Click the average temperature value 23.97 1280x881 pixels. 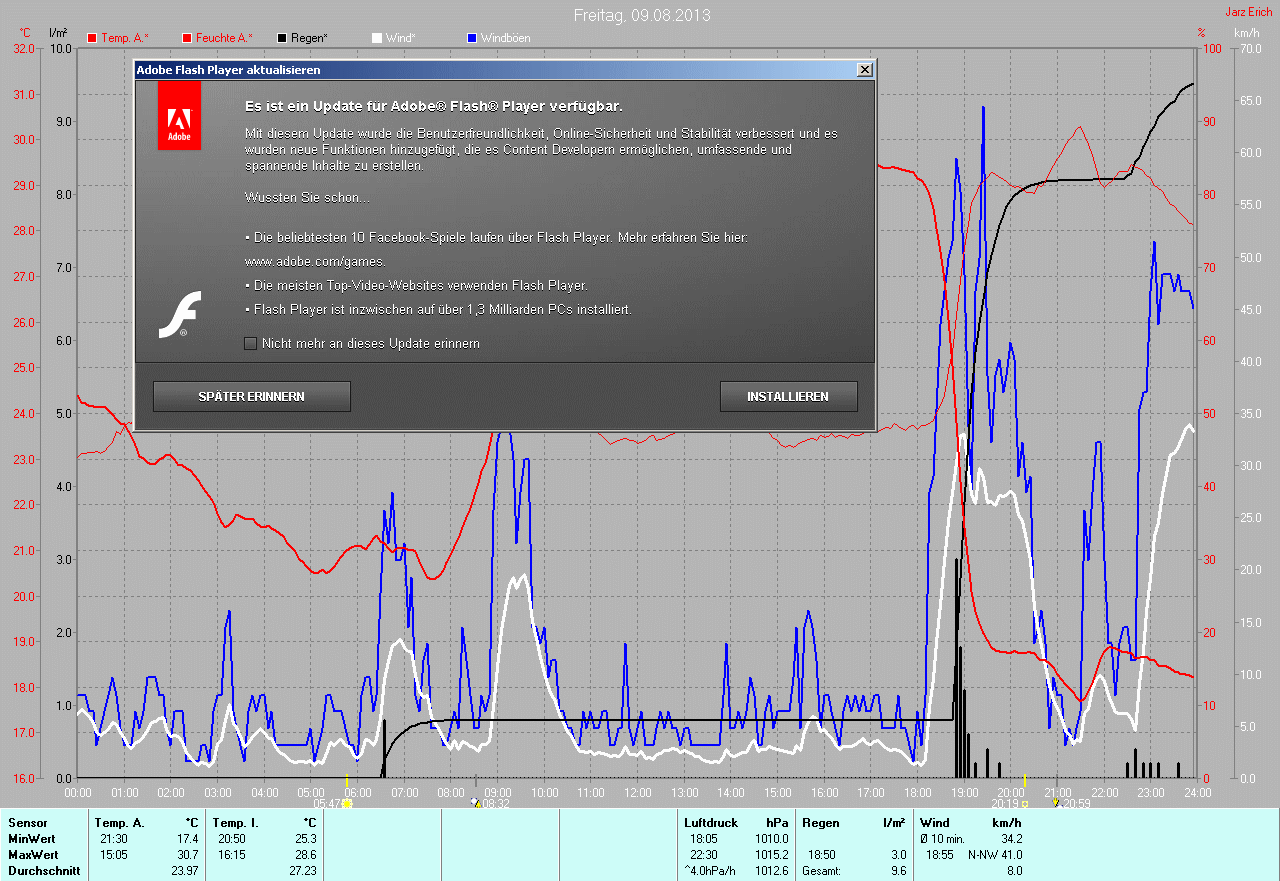coord(185,870)
